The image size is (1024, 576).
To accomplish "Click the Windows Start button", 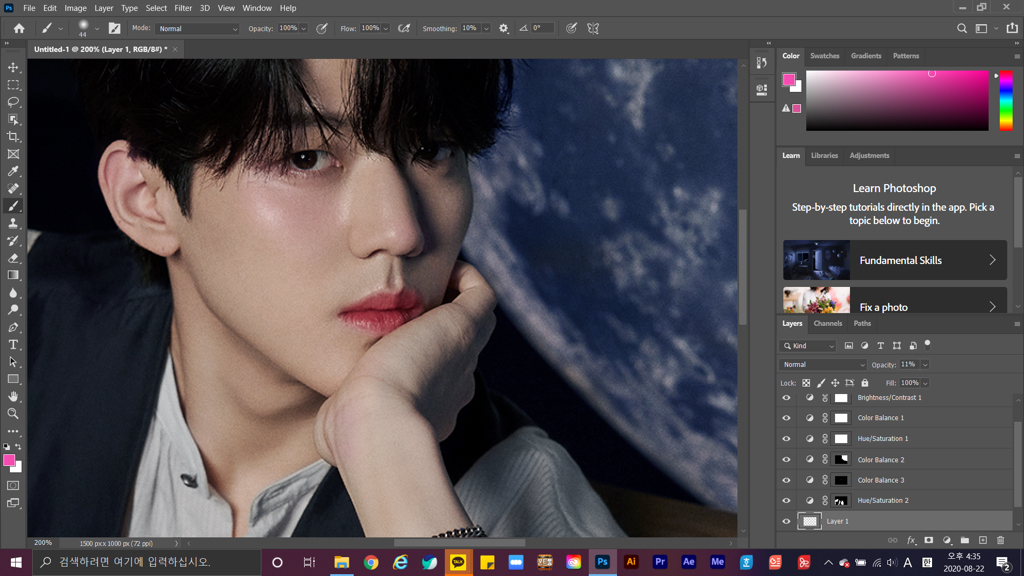I will pos(16,562).
